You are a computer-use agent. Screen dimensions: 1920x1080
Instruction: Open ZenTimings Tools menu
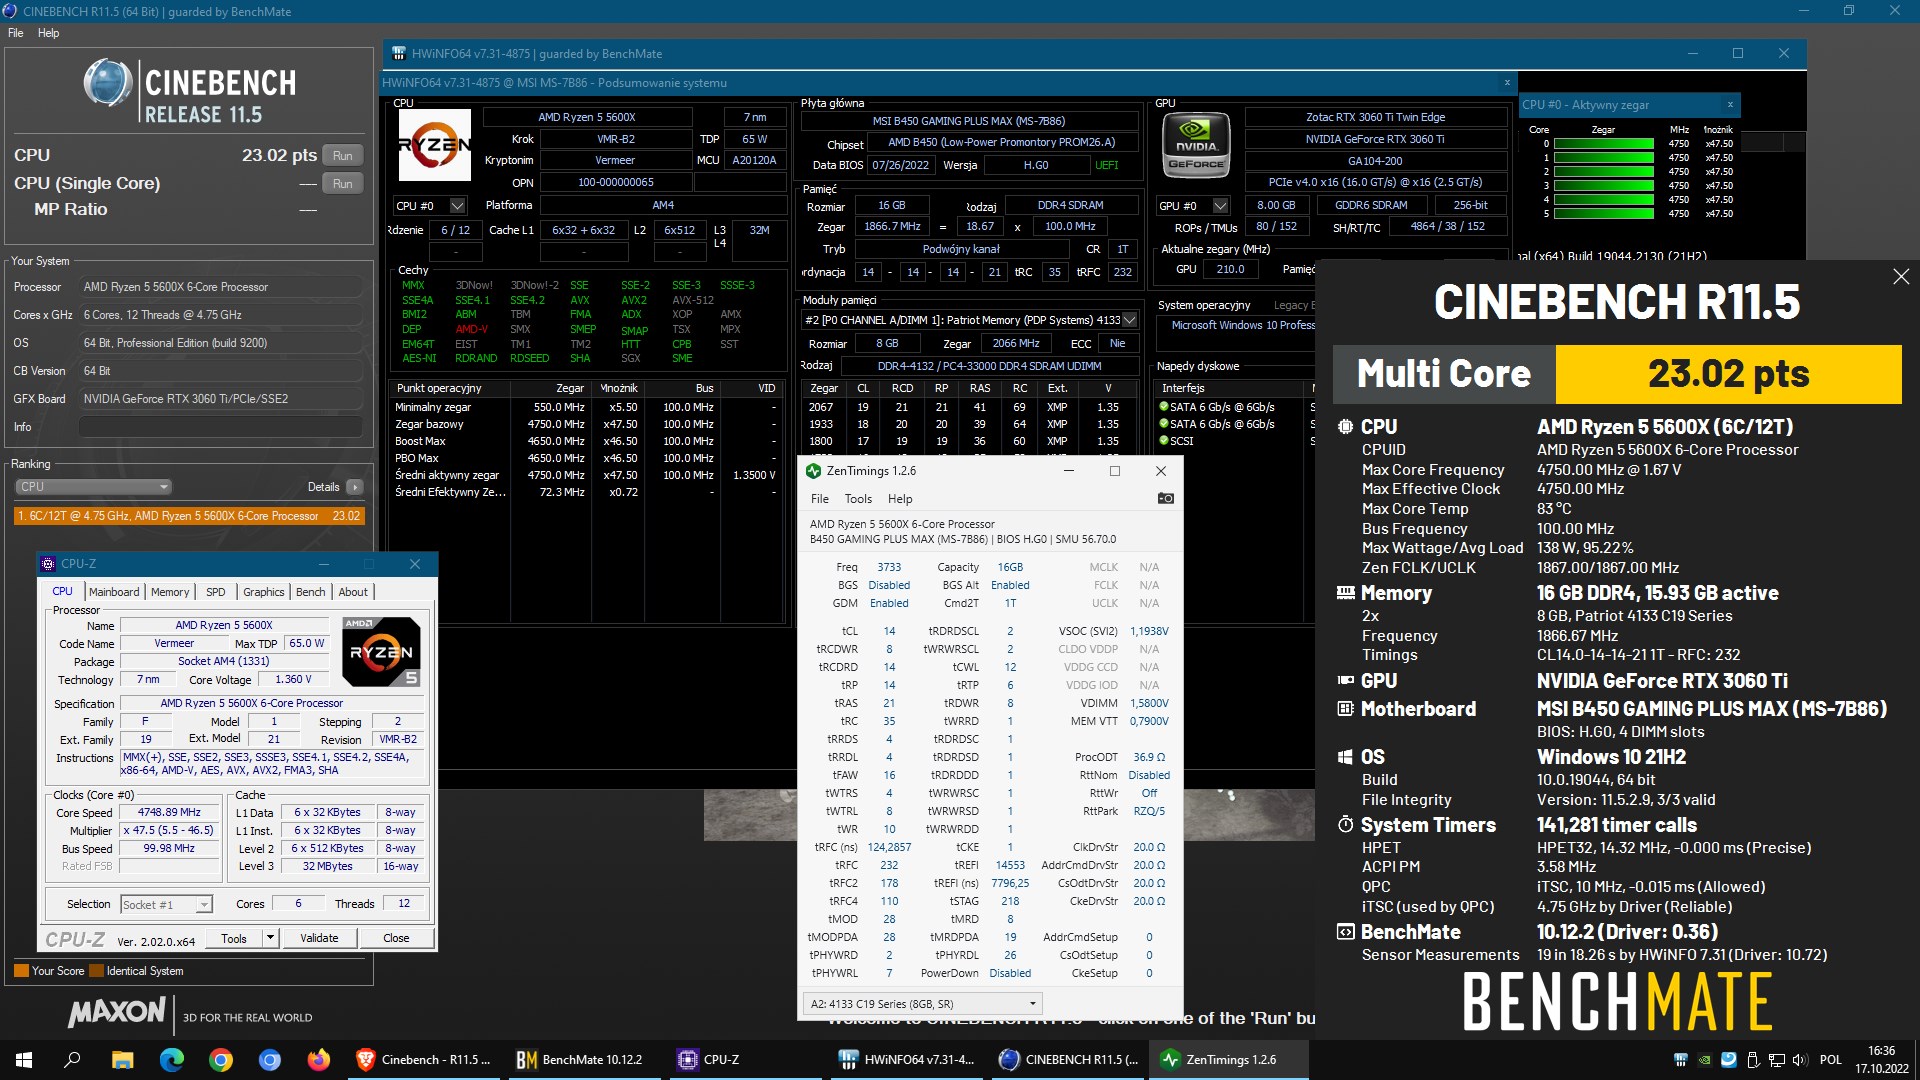pos(858,499)
